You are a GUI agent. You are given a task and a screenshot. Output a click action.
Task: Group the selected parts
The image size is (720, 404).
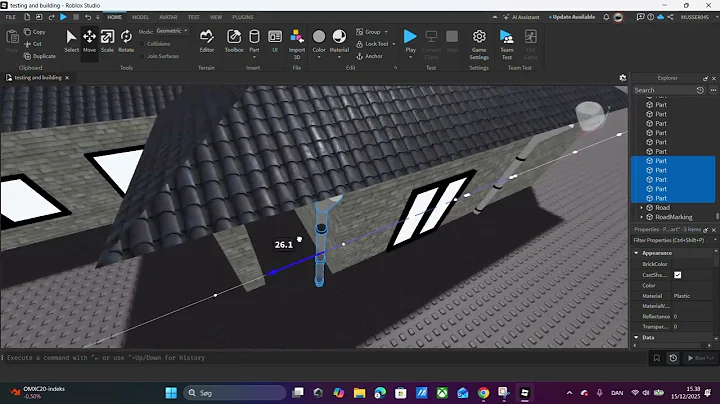click(x=368, y=32)
